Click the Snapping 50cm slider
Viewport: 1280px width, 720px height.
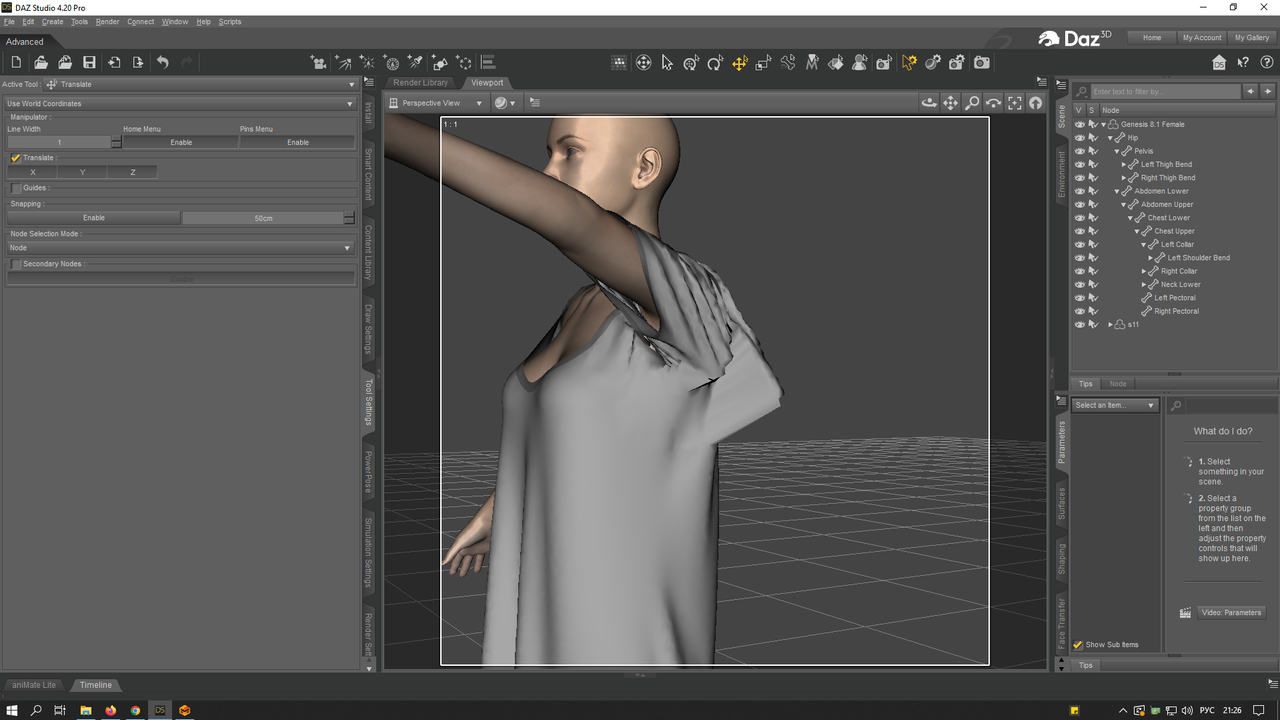click(263, 218)
